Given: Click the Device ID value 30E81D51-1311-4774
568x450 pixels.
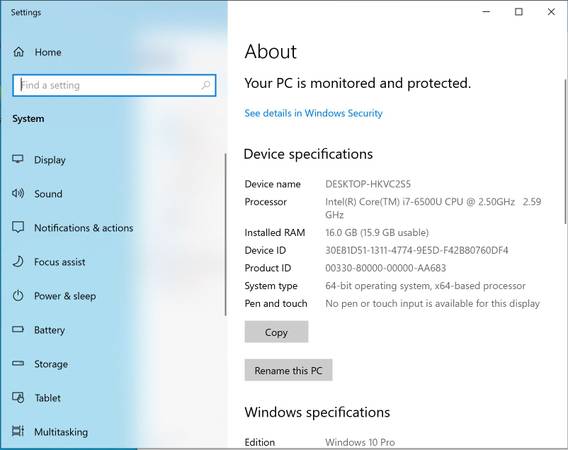Looking at the screenshot, I should tap(417, 250).
